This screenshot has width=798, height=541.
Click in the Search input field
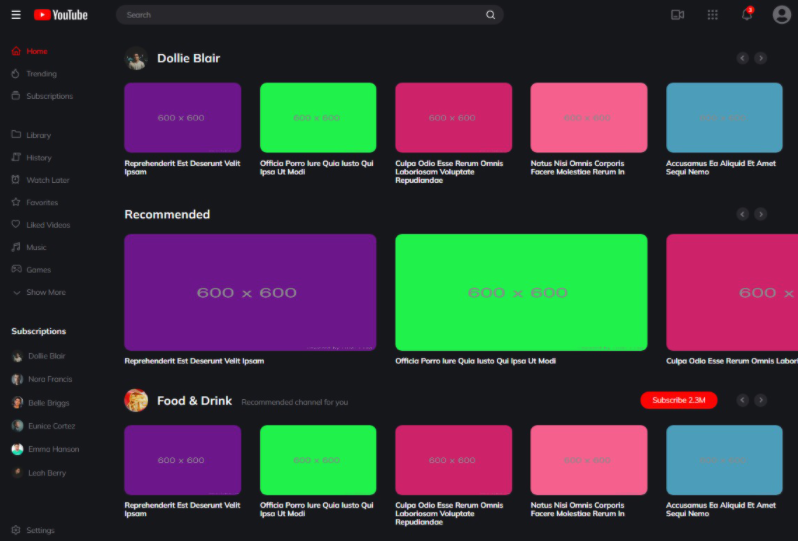point(300,15)
